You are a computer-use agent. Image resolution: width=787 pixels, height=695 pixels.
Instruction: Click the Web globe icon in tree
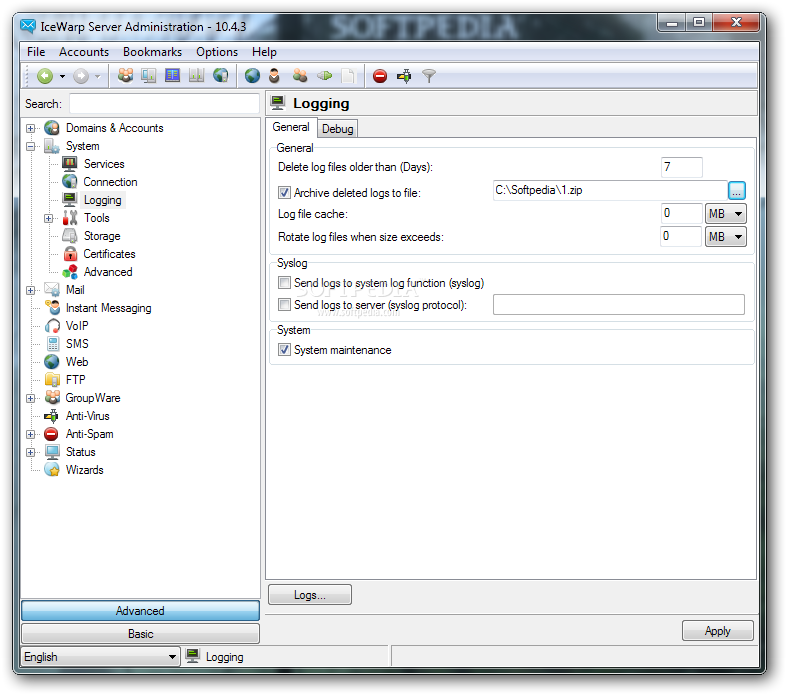(x=52, y=362)
